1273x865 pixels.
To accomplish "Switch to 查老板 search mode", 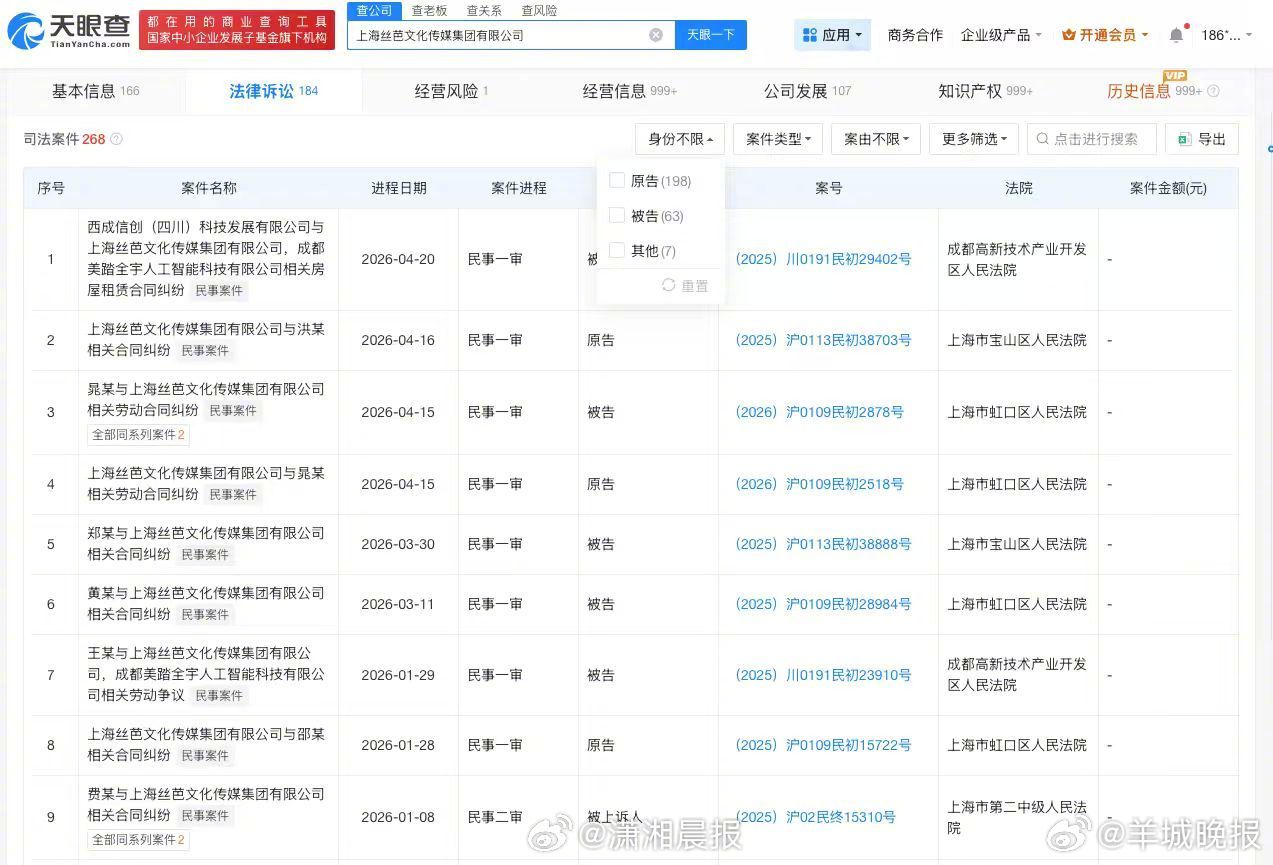I will point(429,10).
